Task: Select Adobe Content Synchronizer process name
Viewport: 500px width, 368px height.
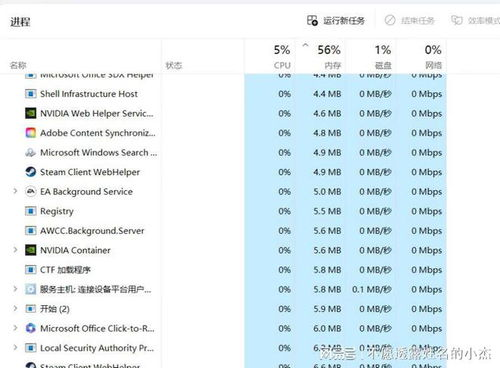Action: coord(98,133)
